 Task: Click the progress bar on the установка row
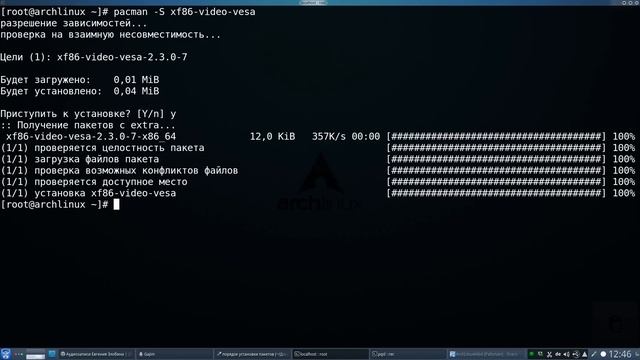coord(496,193)
